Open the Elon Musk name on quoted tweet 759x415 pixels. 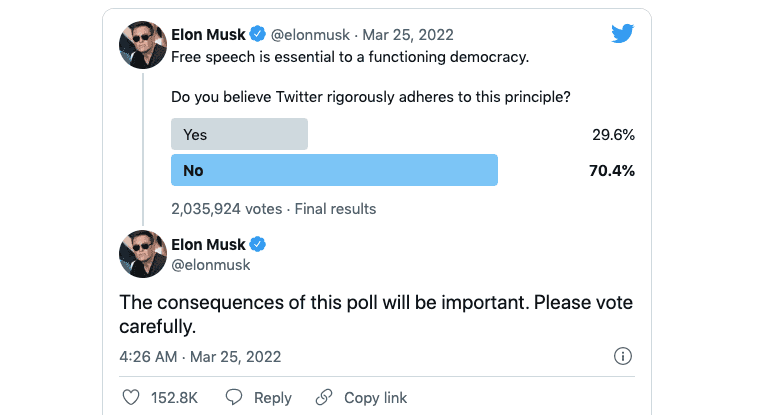(208, 34)
